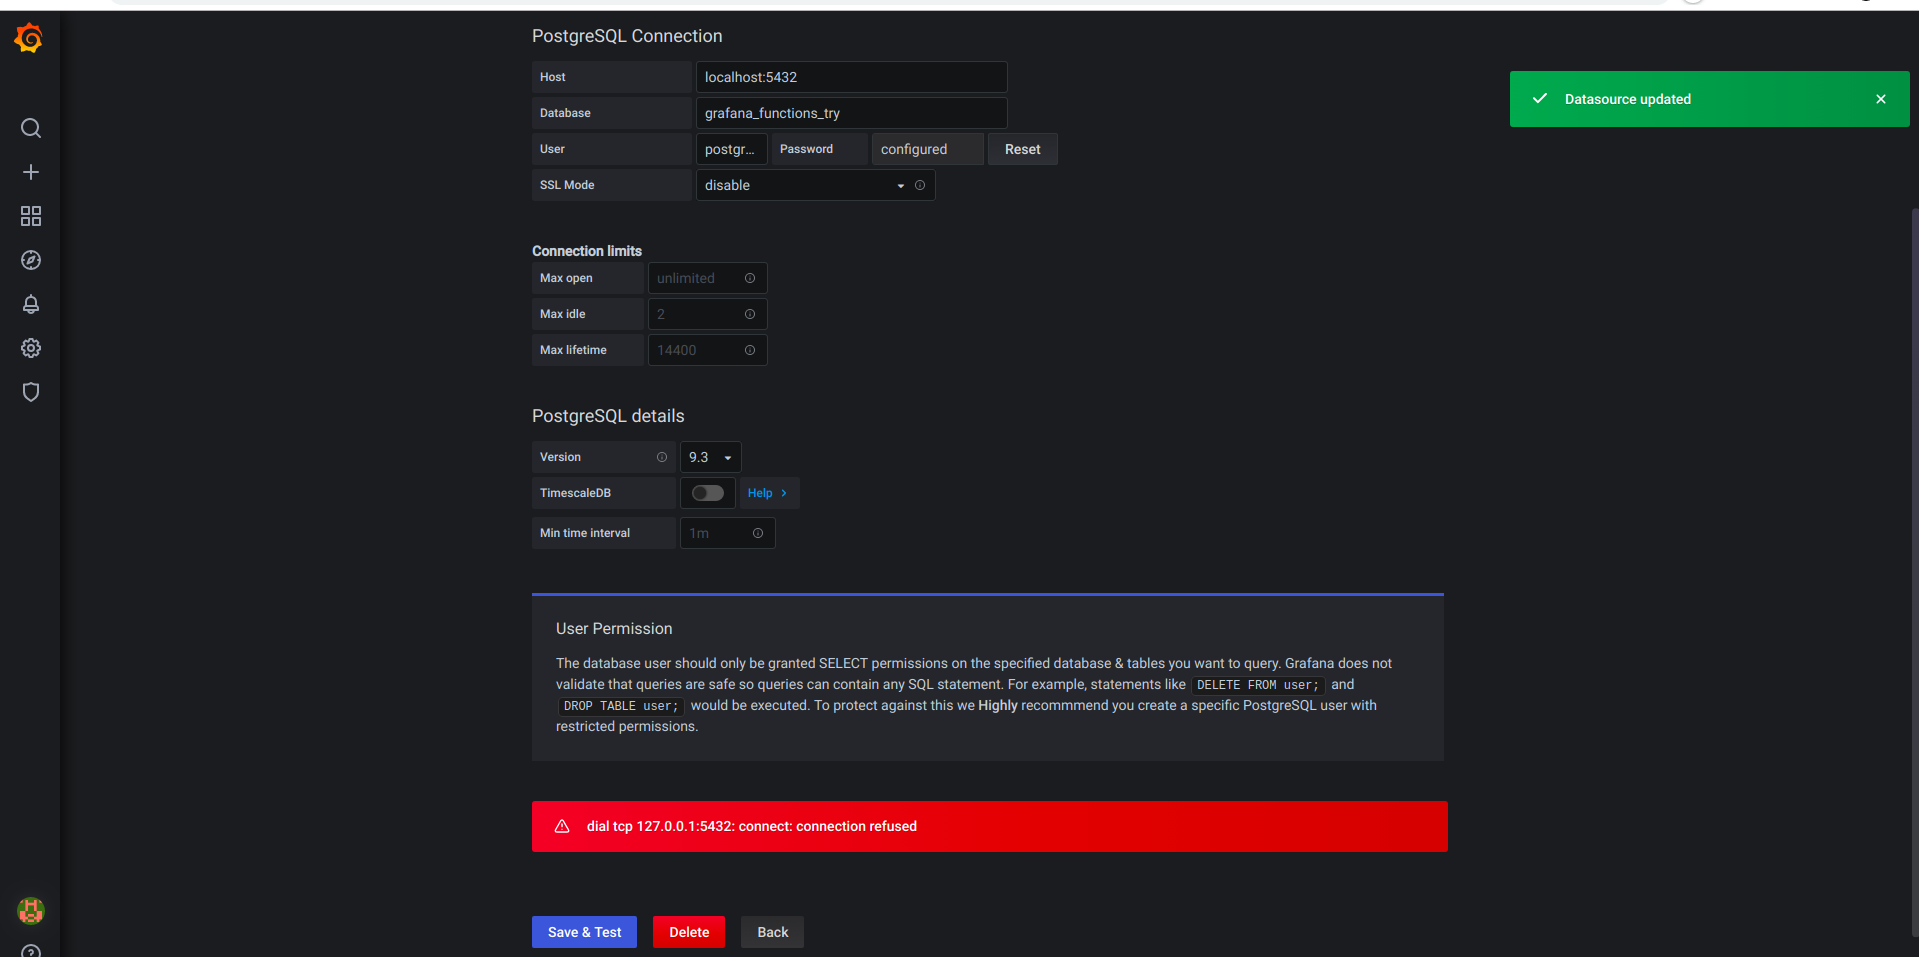Click the Max lifetime input field
1919x957 pixels.
click(708, 350)
